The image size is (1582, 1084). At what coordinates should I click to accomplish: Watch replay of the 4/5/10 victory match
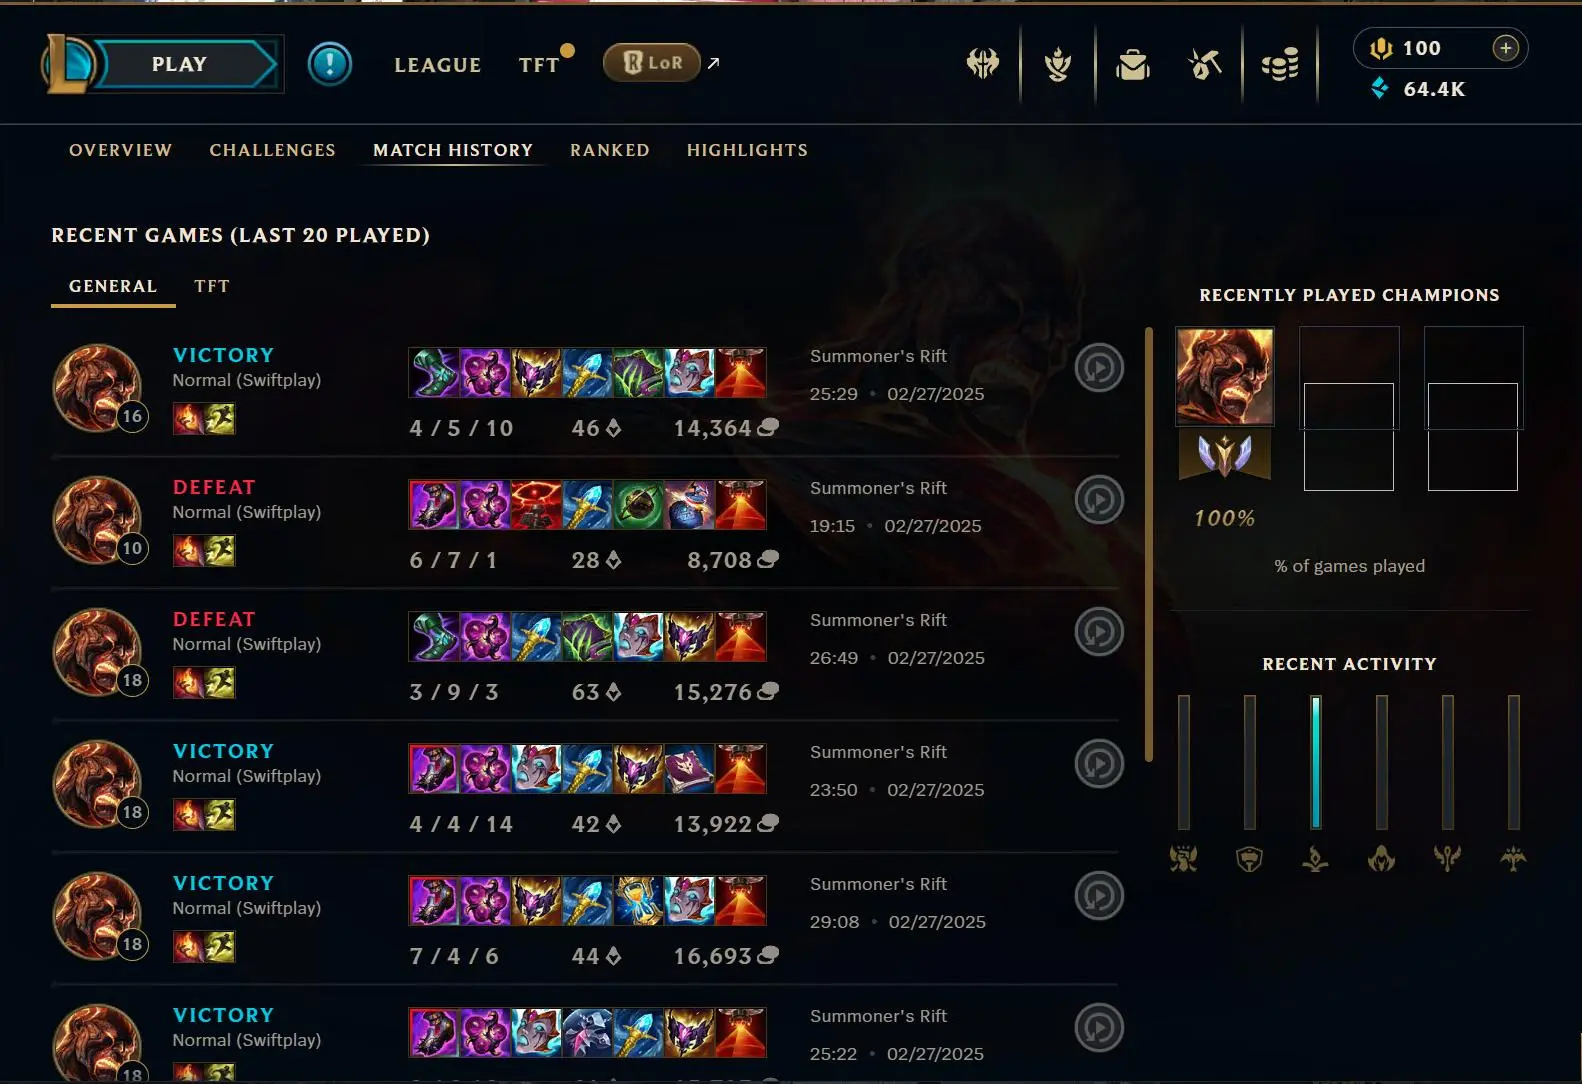(1099, 368)
